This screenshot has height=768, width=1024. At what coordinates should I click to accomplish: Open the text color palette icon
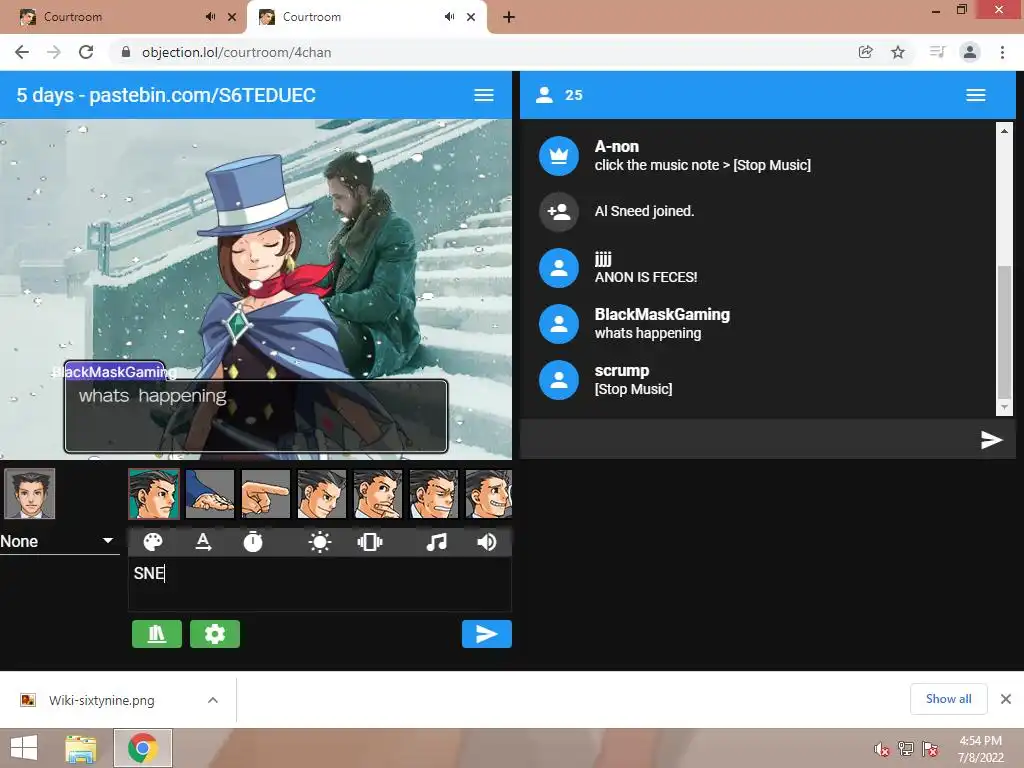153,542
